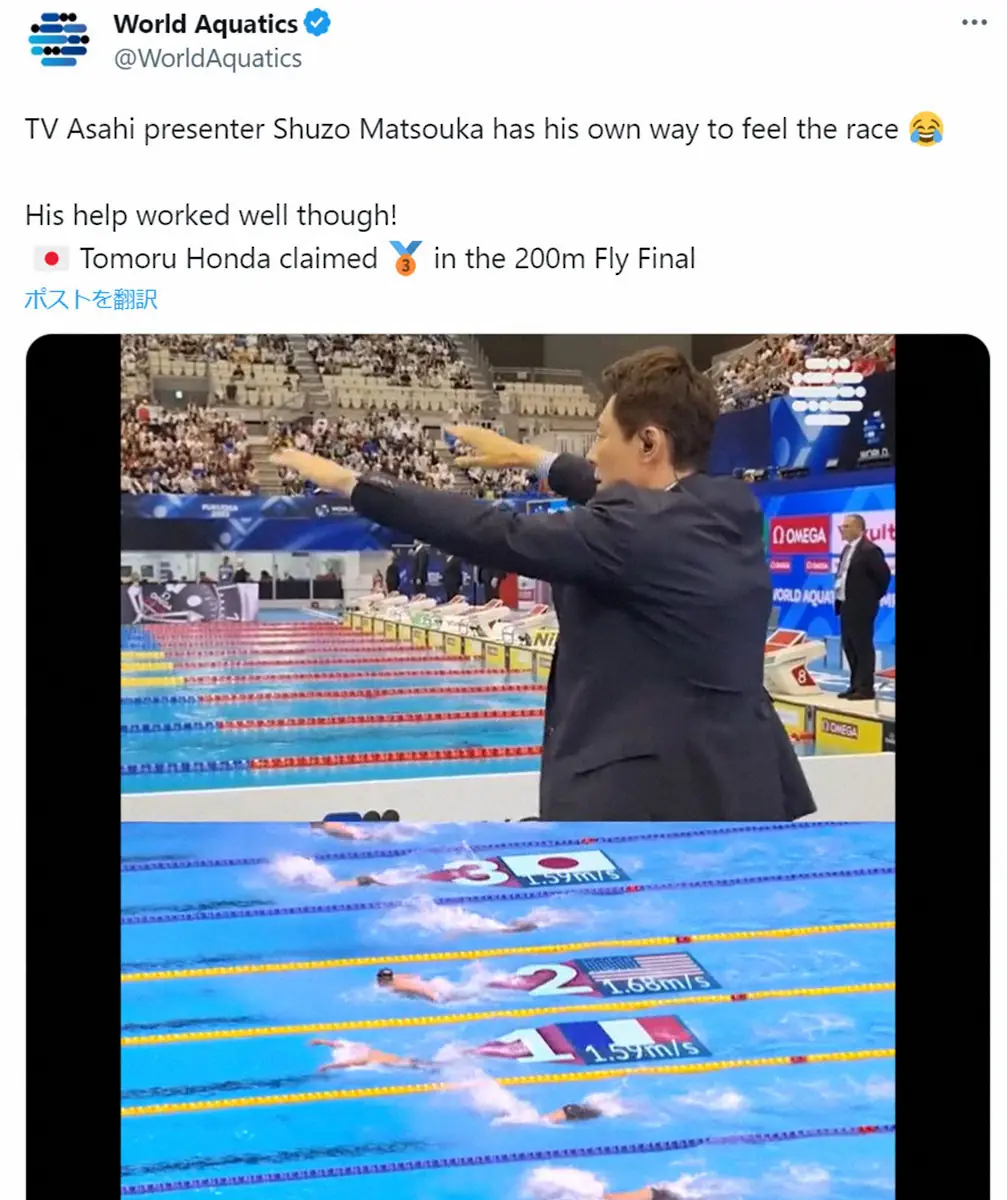Click the World Aquatics display name
This screenshot has height=1200, width=1007.
(x=205, y=23)
